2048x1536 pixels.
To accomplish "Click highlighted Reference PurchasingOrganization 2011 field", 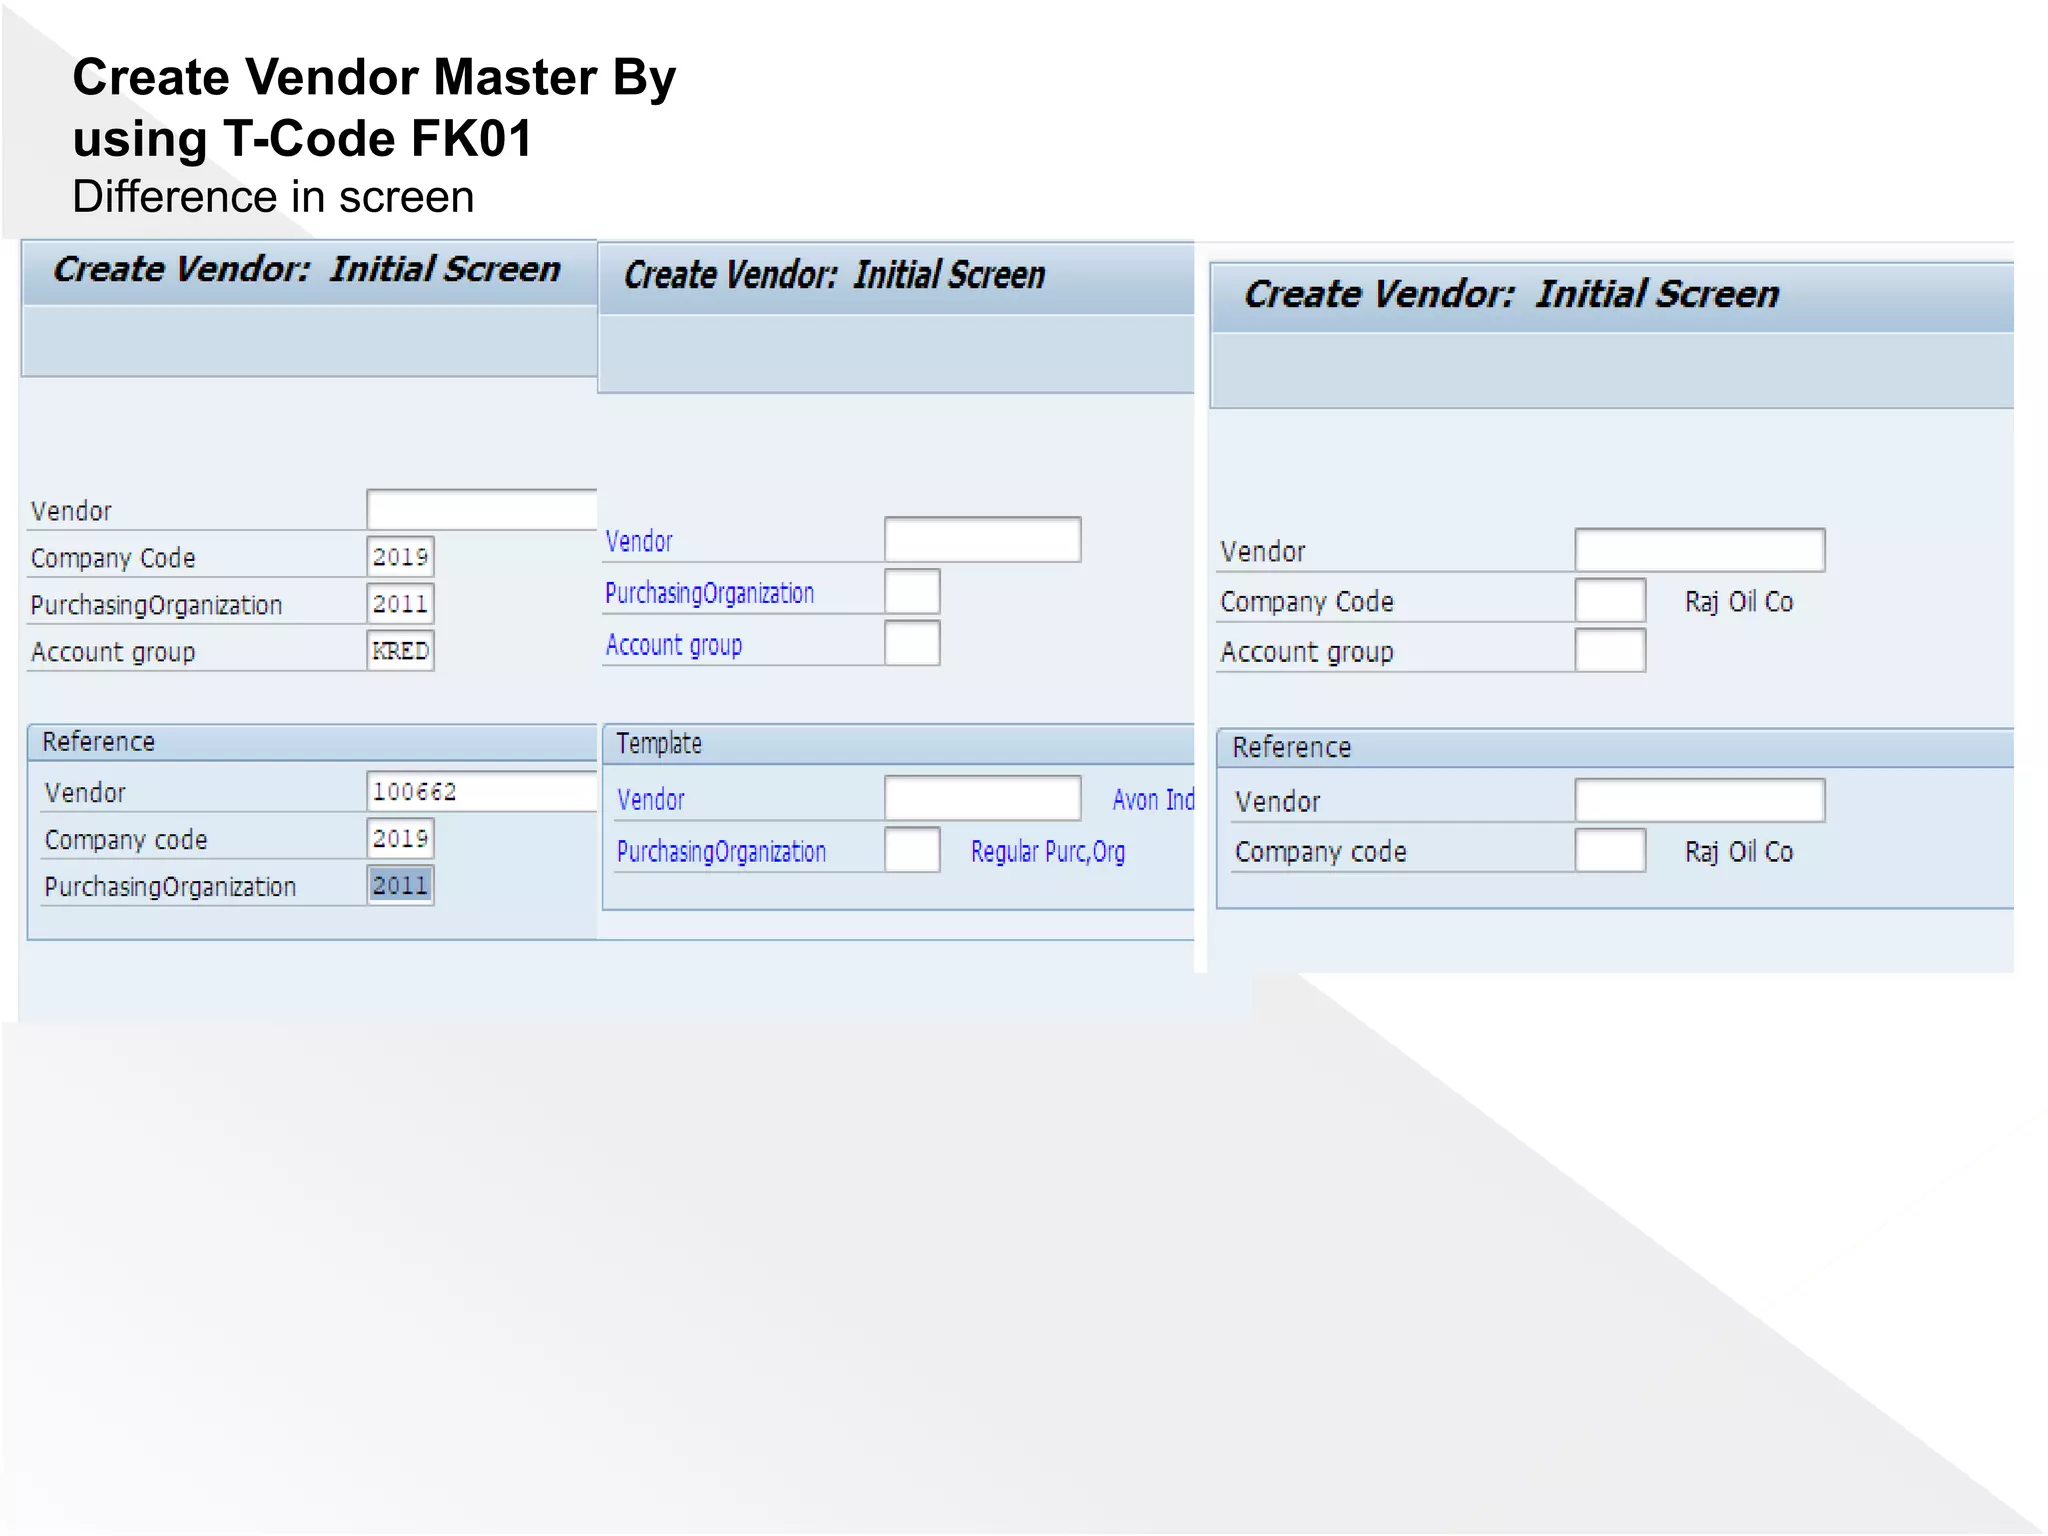I will click(400, 885).
